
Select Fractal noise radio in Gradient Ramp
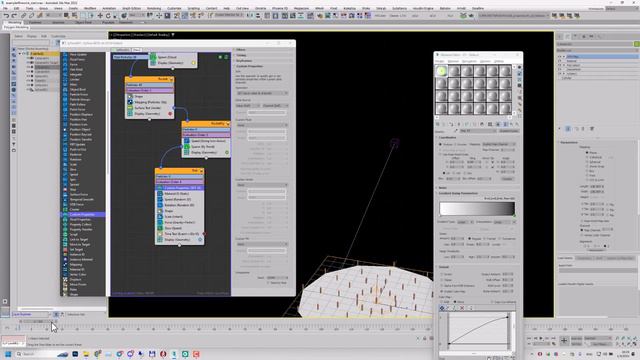pyautogui.click(x=485, y=238)
